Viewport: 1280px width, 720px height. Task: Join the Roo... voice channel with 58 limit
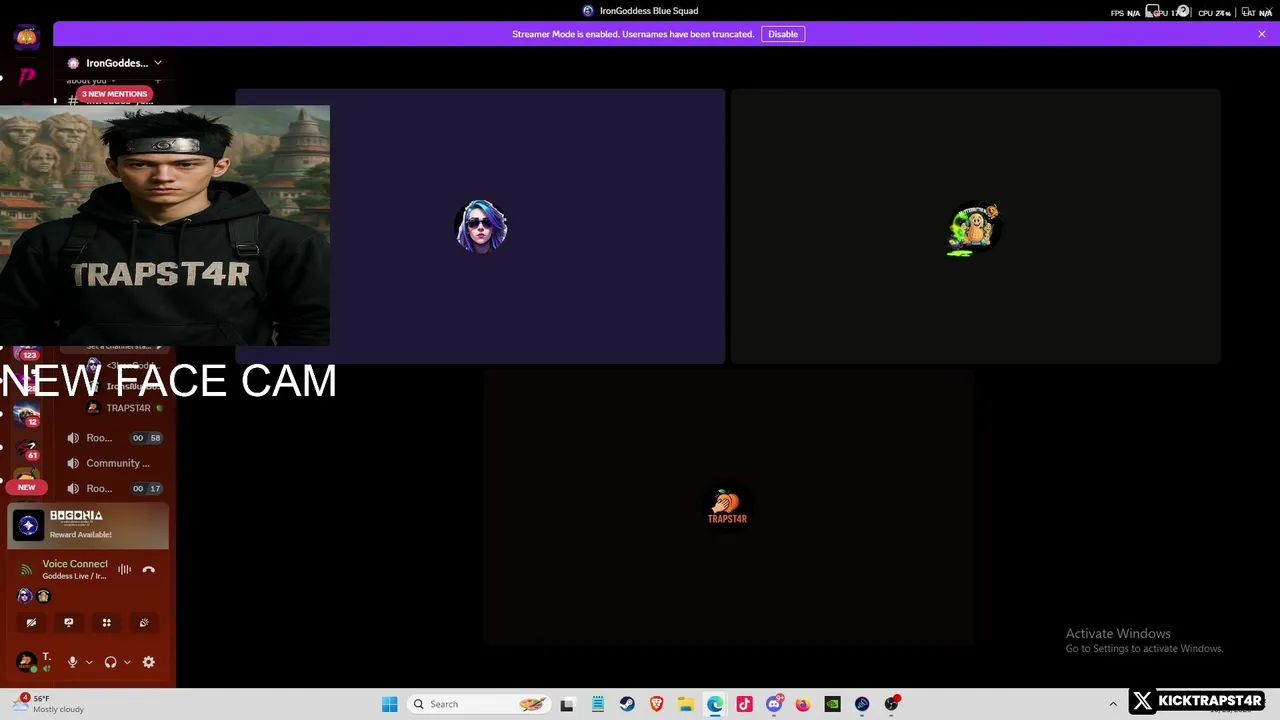(113, 438)
